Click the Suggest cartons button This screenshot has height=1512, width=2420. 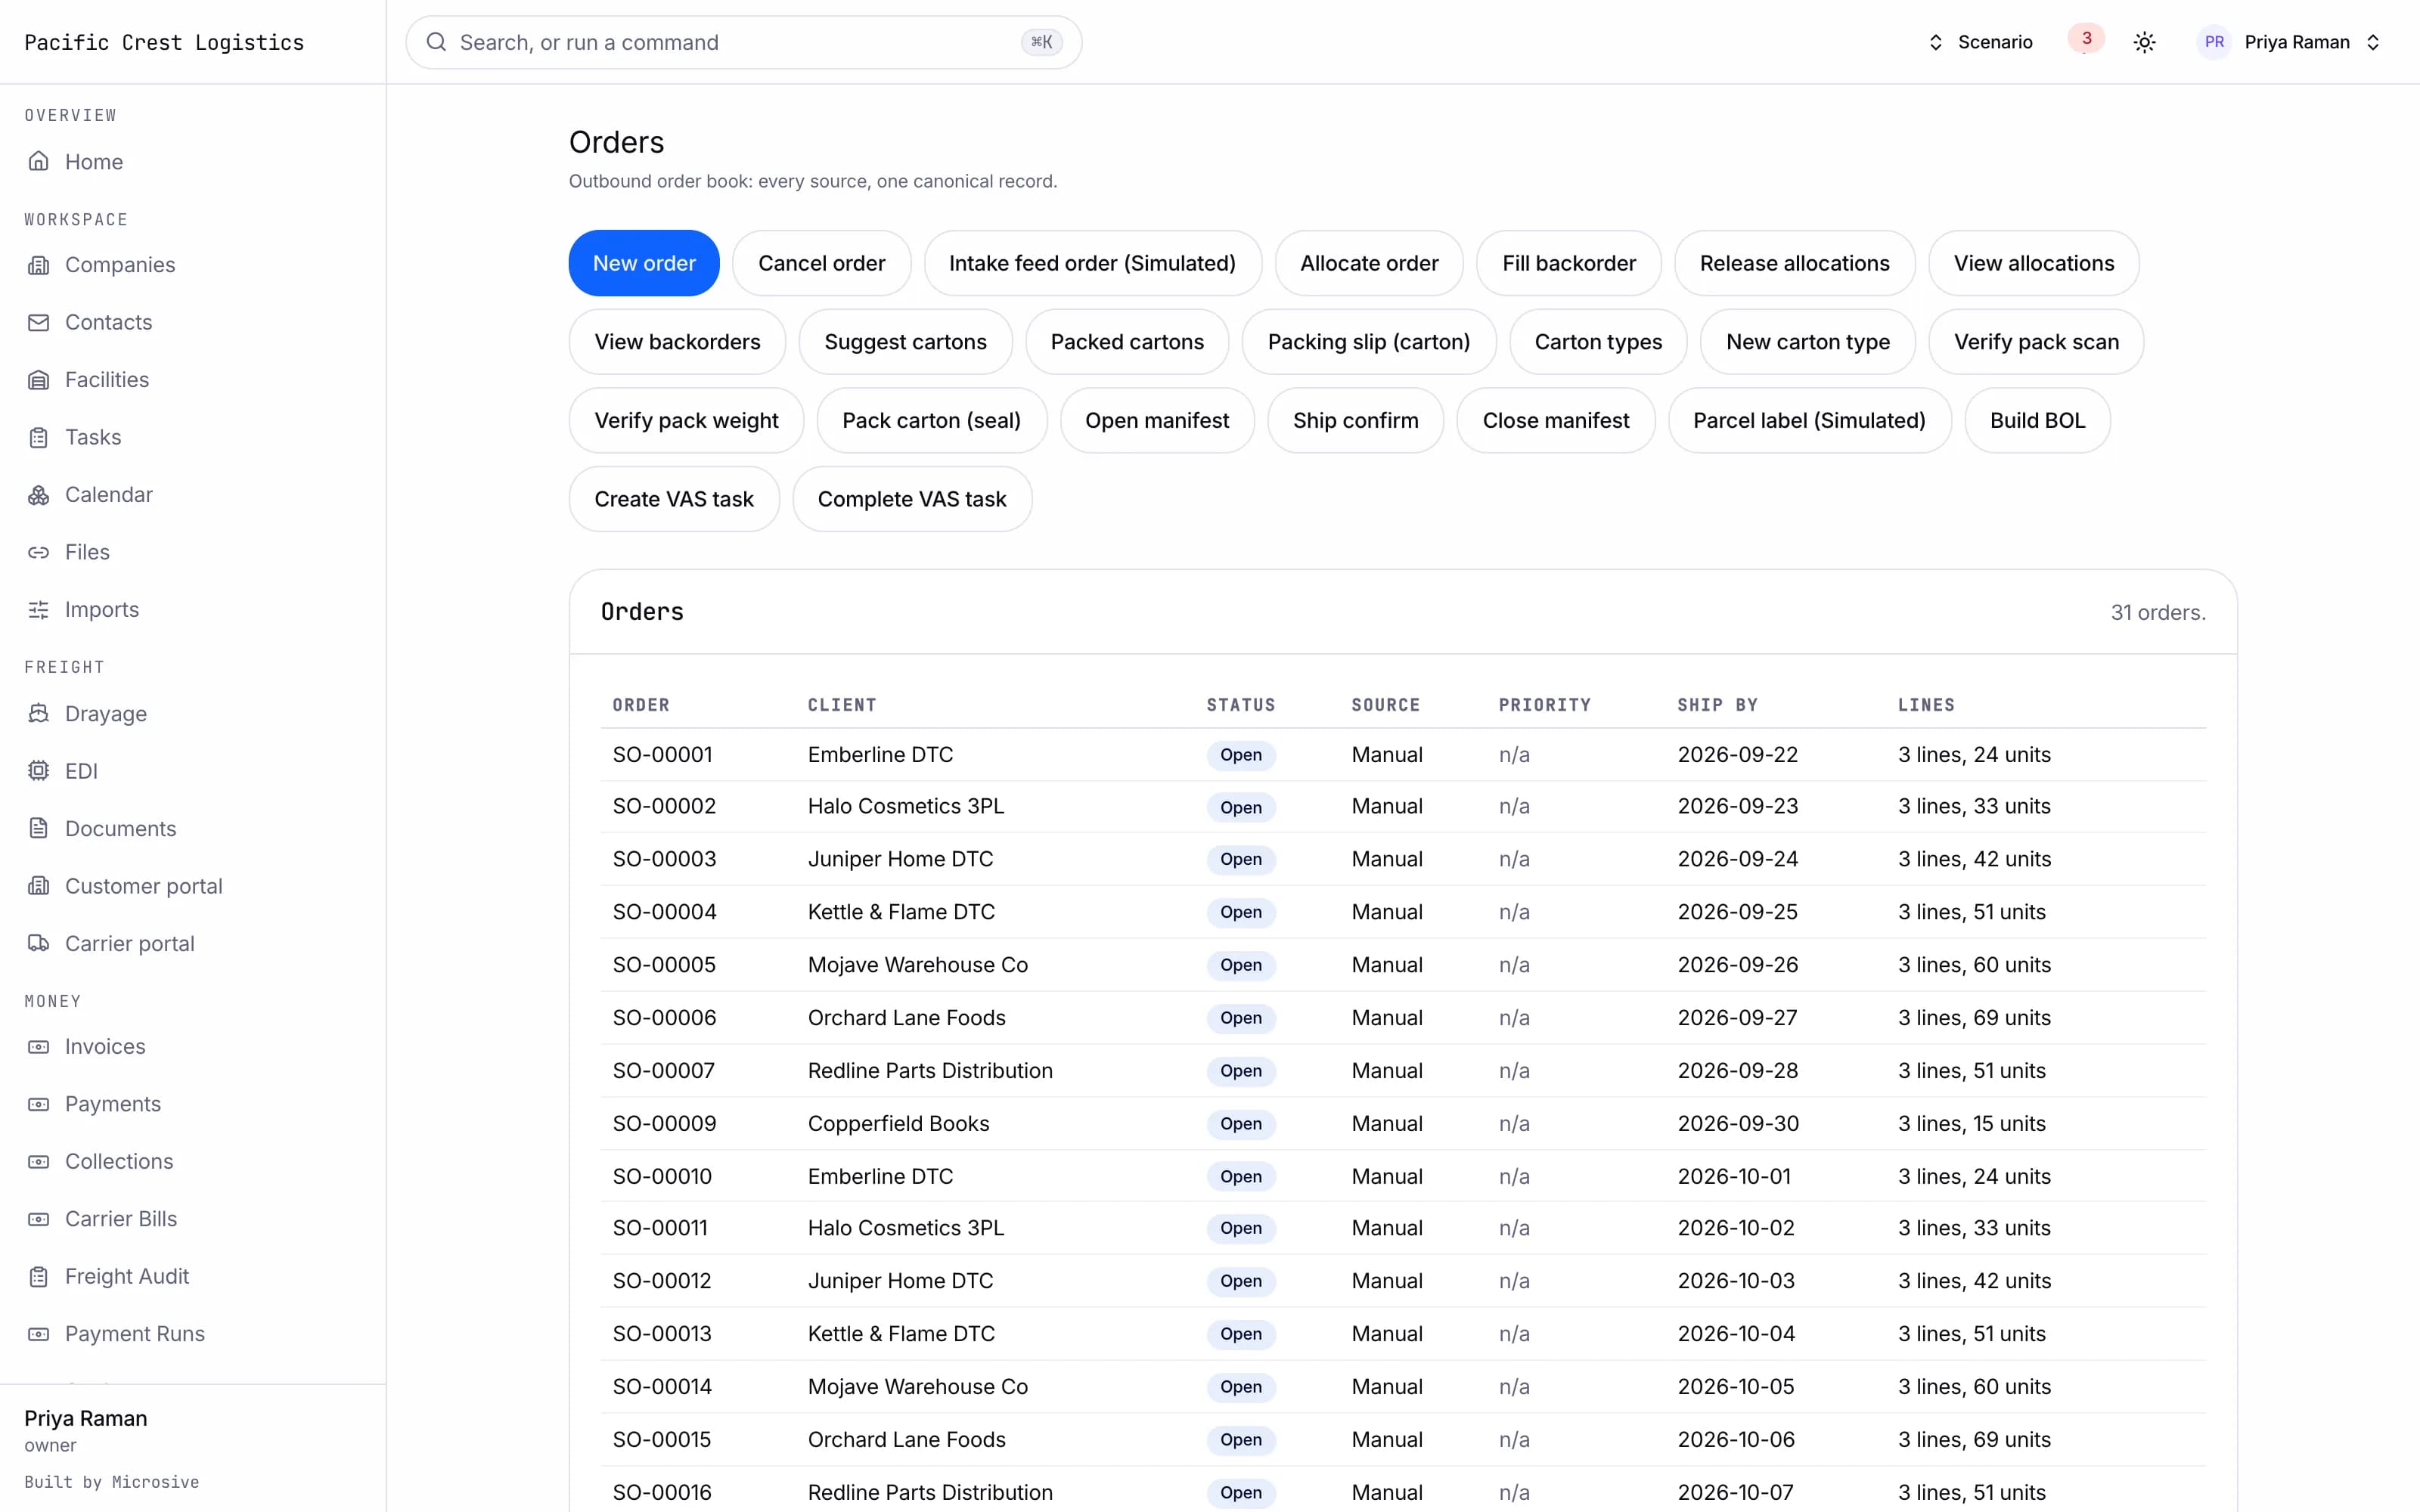point(905,342)
